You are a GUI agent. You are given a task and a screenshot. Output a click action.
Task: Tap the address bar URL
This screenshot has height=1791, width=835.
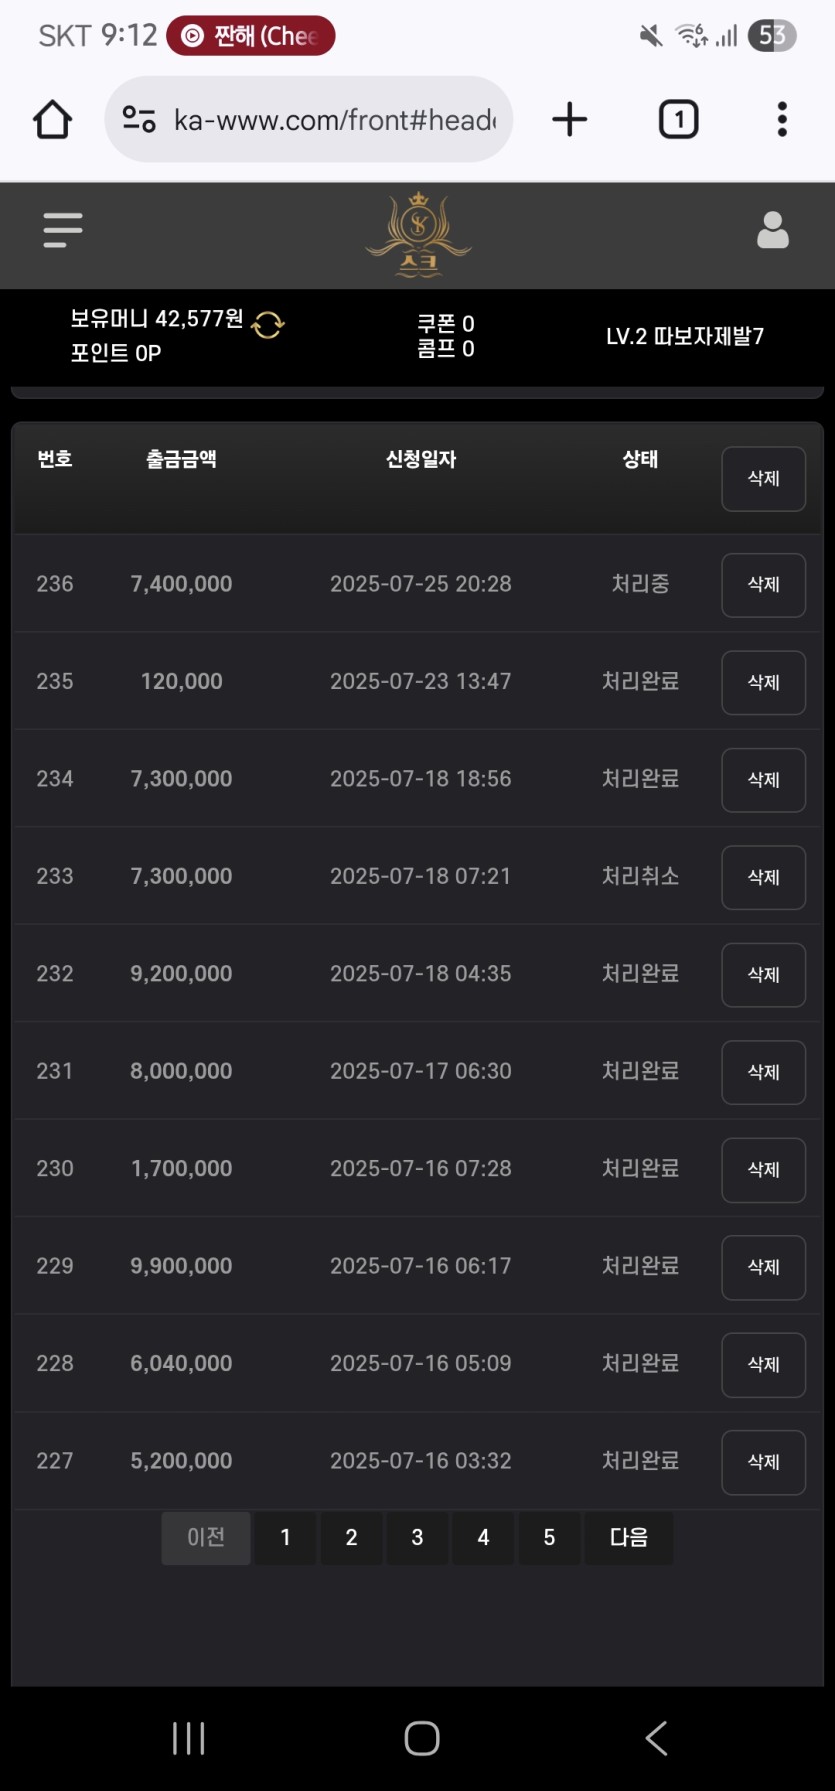click(x=335, y=120)
